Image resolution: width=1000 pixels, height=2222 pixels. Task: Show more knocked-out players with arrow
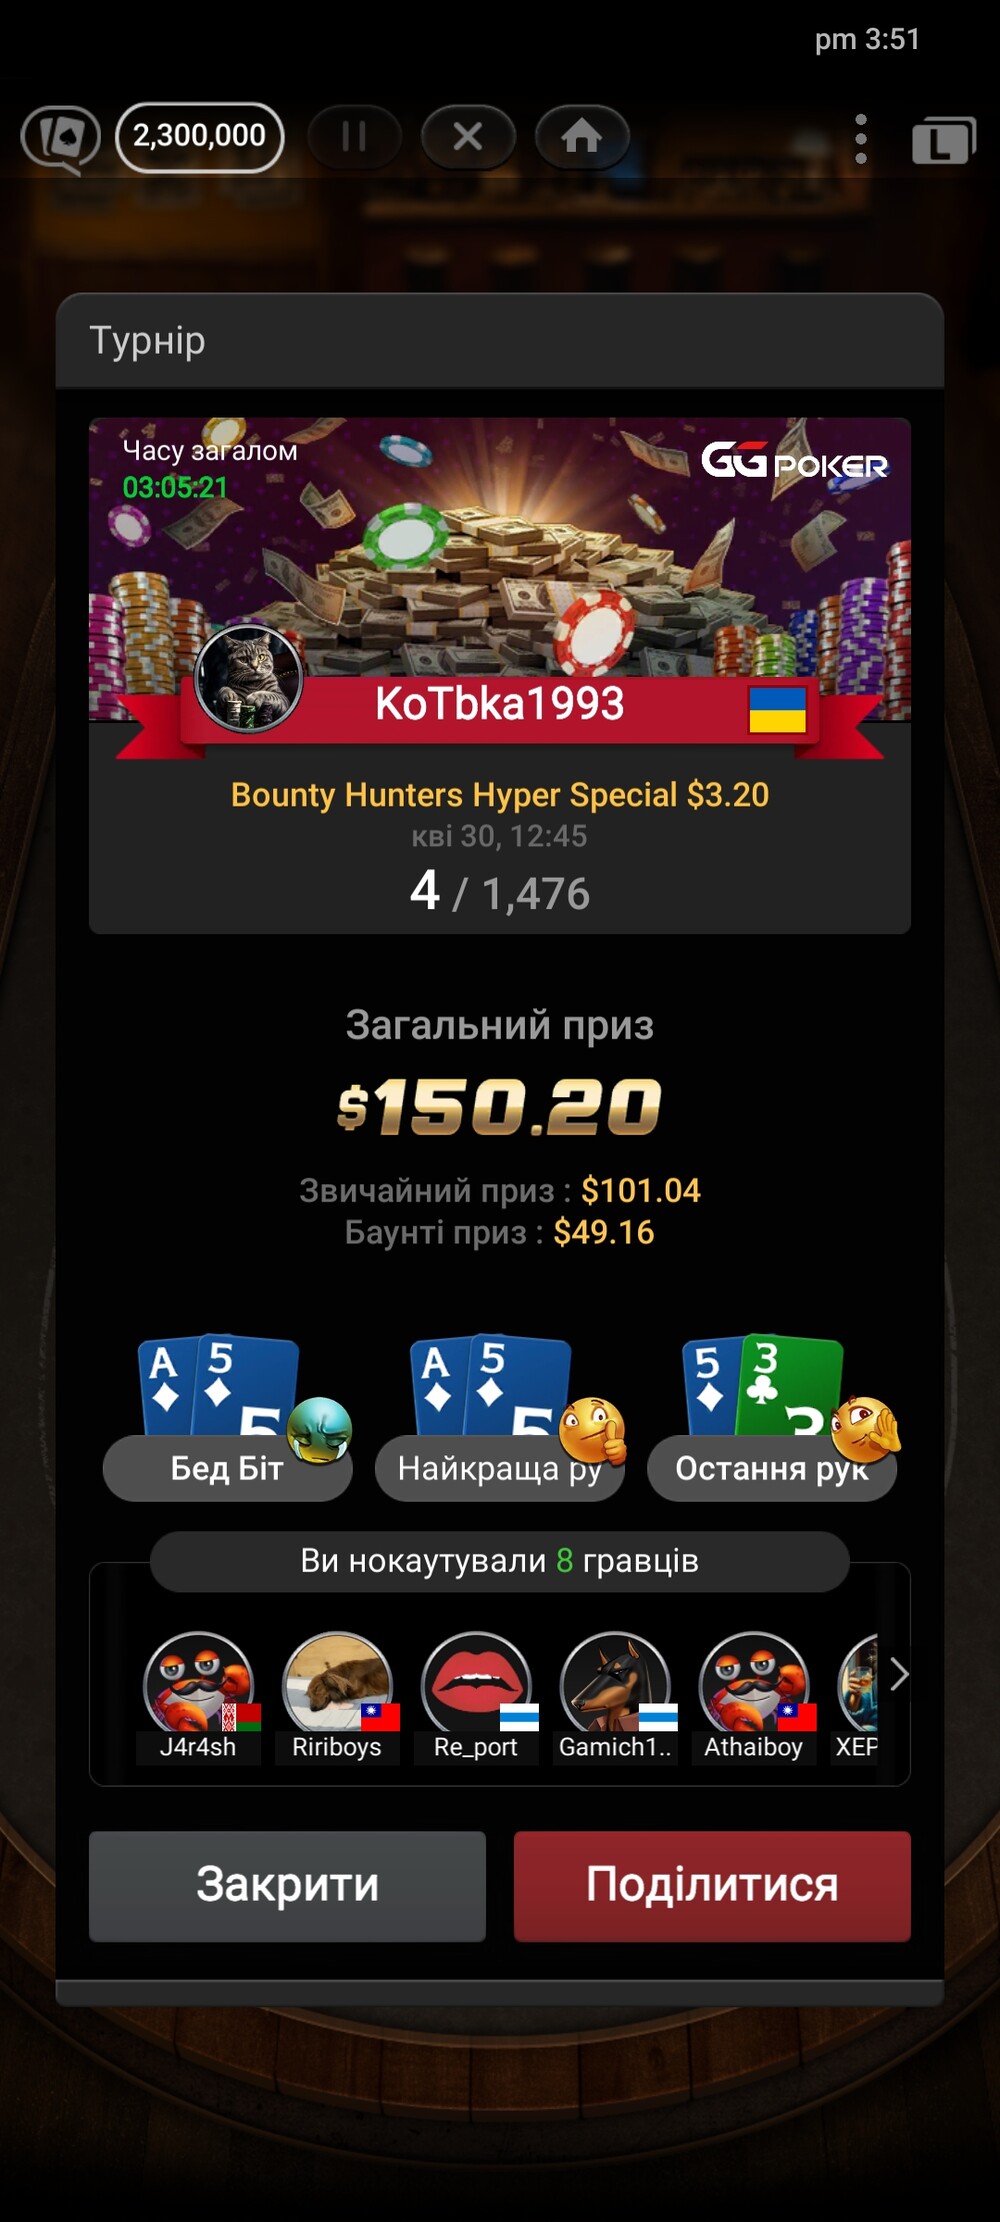point(898,1674)
